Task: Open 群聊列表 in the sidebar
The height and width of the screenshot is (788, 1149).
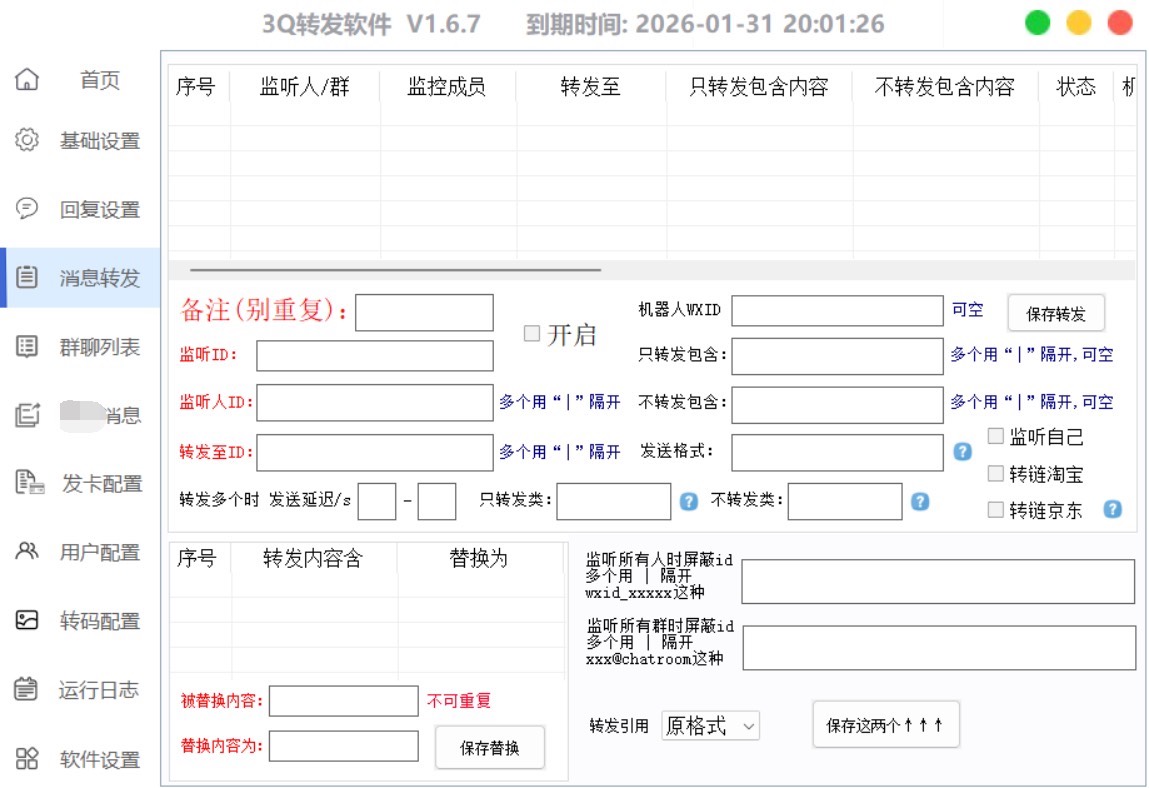Action: point(100,346)
